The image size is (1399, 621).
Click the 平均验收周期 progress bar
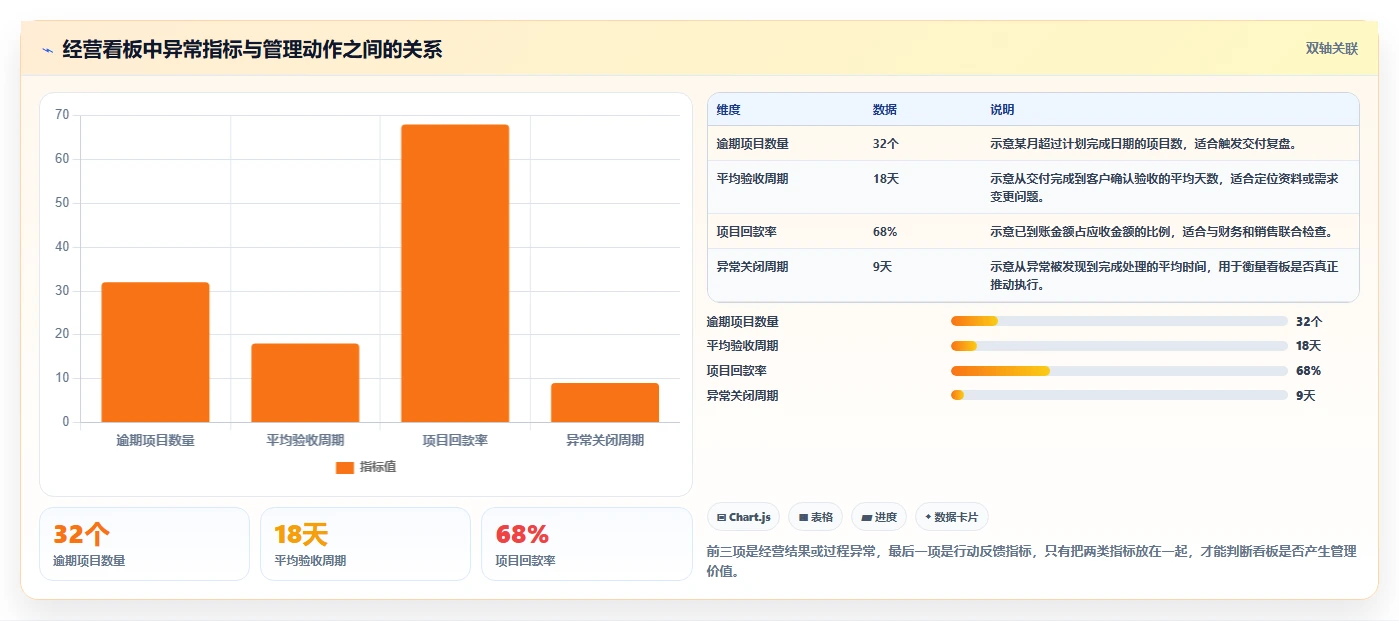[x=1119, y=346]
